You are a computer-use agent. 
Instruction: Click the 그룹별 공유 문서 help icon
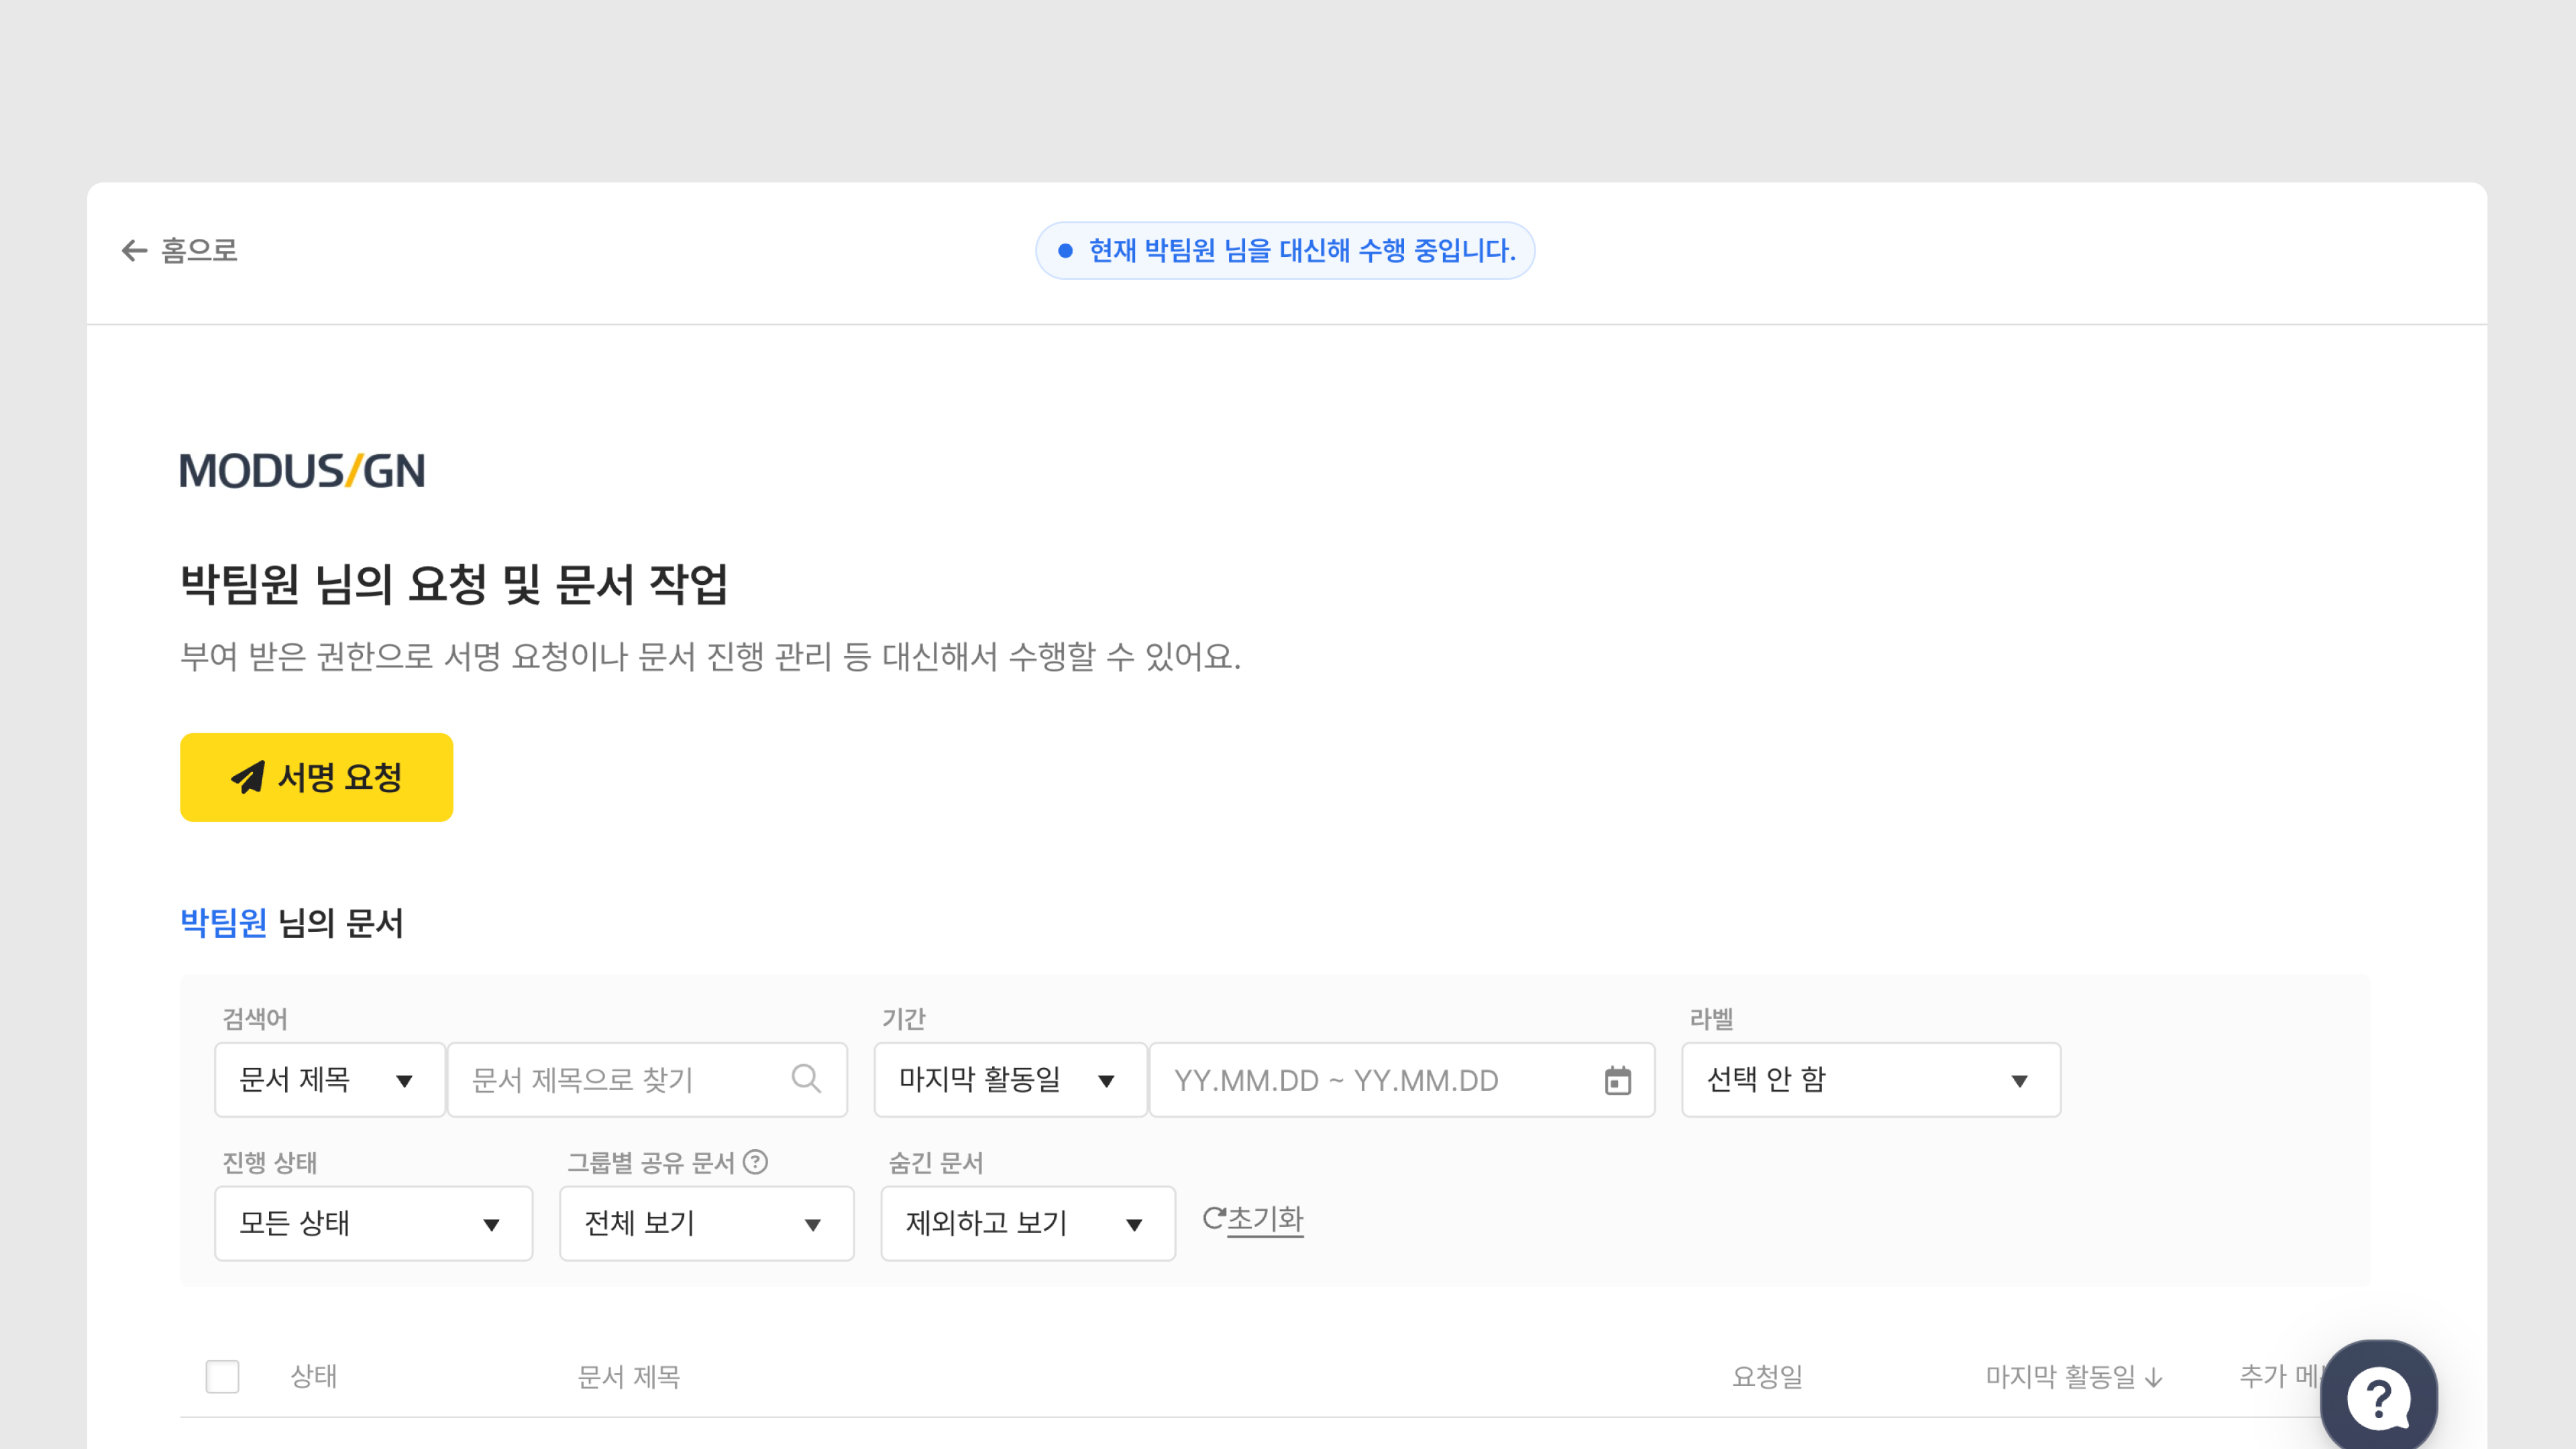click(x=756, y=1162)
